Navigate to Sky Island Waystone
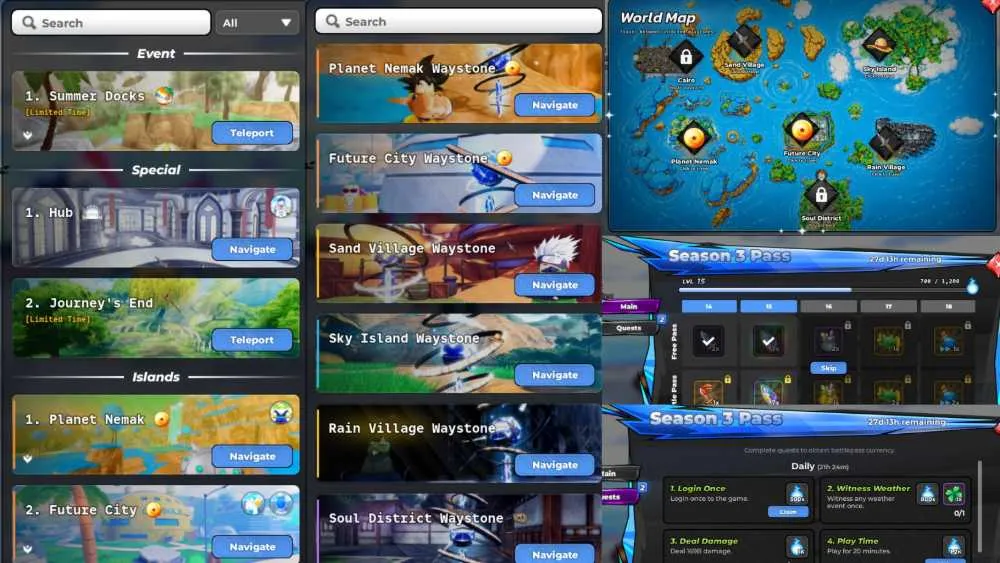1000x563 pixels. tap(554, 375)
